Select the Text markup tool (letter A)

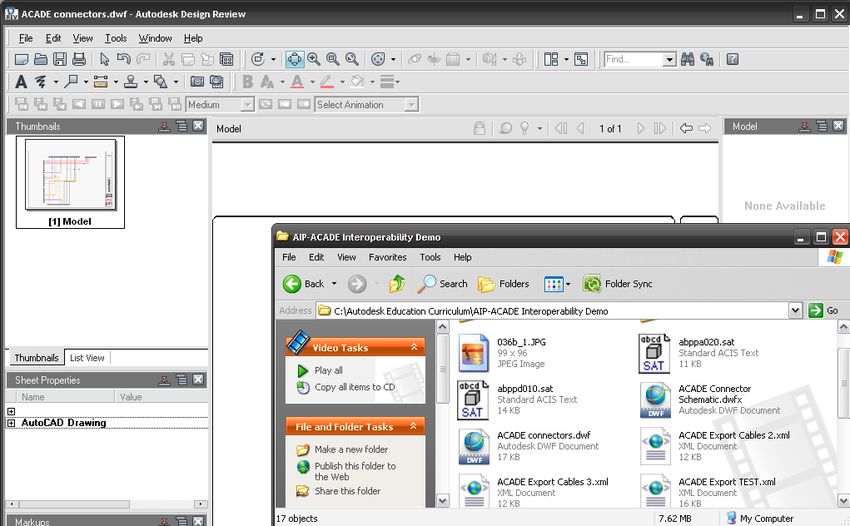tap(21, 82)
